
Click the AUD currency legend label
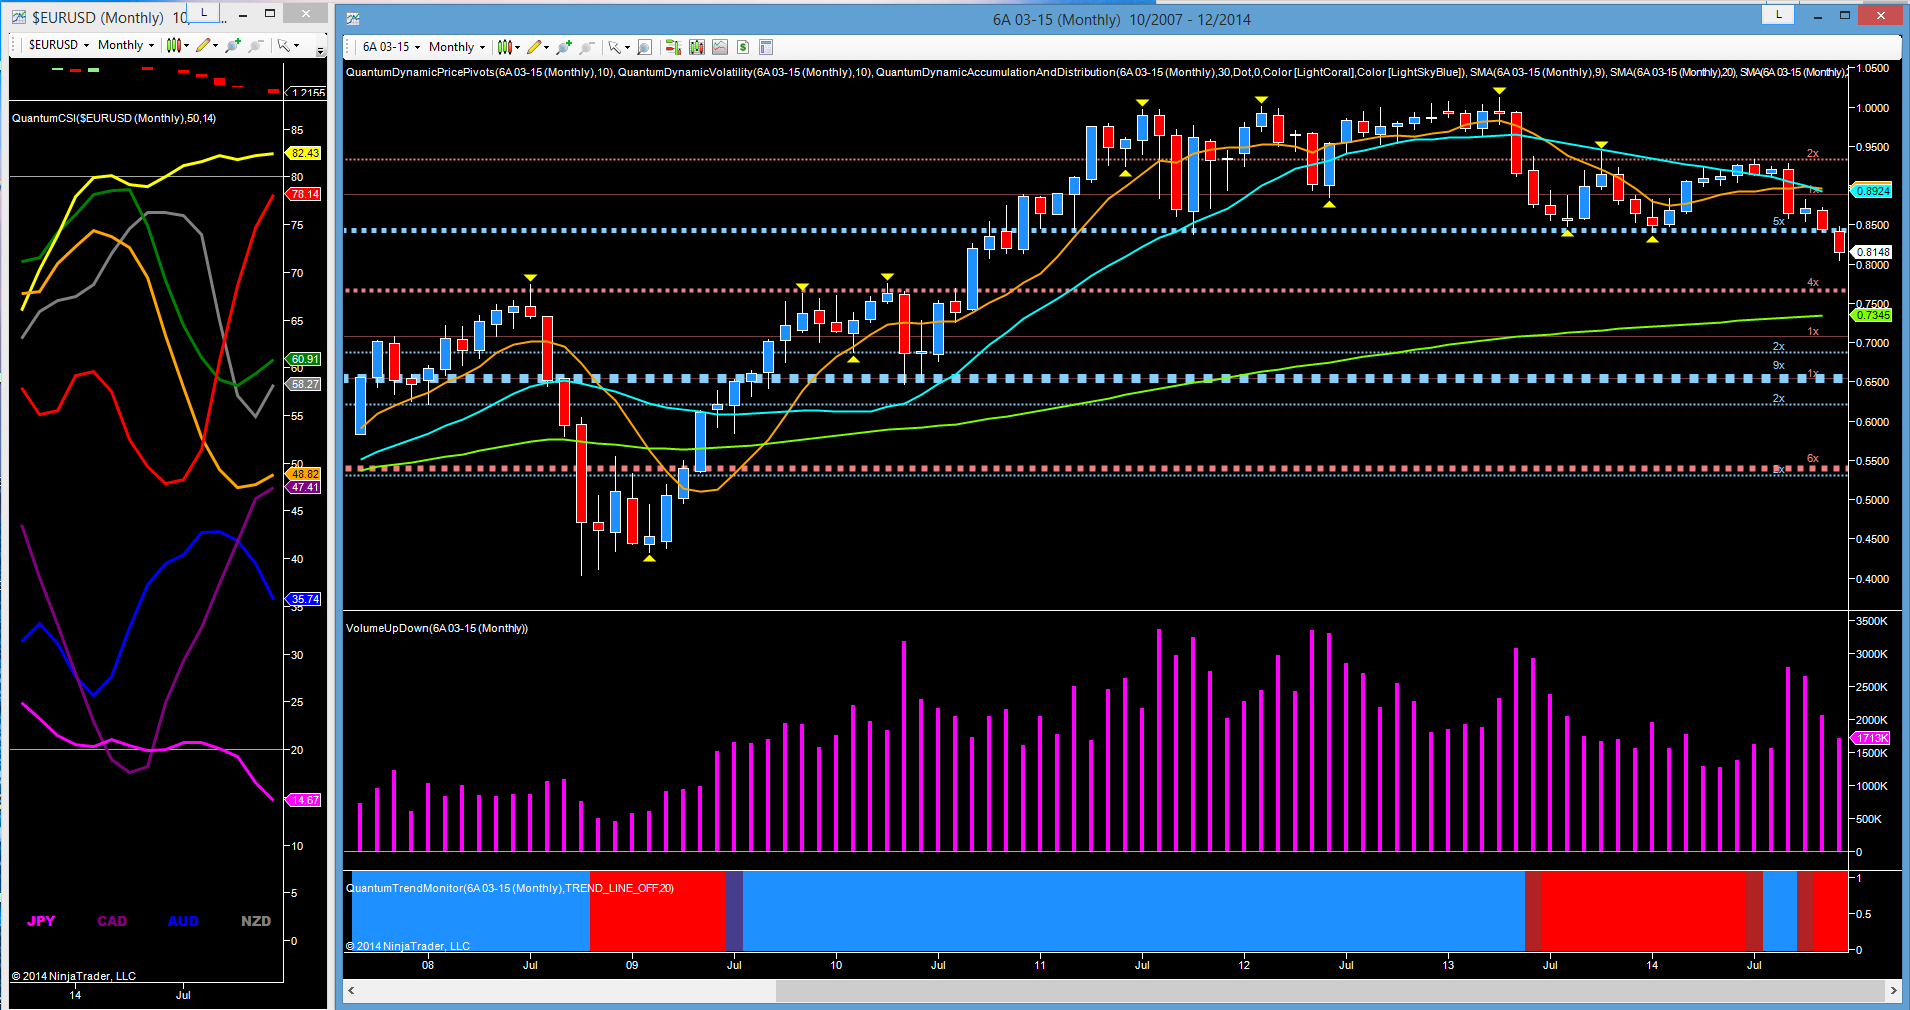183,921
